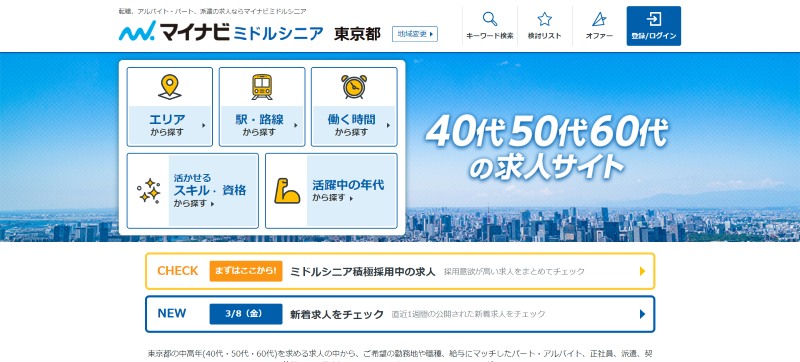Select 活躍中の年代から探す label
Image resolution: width=800 pixels, height=362 pixels.
(348, 190)
